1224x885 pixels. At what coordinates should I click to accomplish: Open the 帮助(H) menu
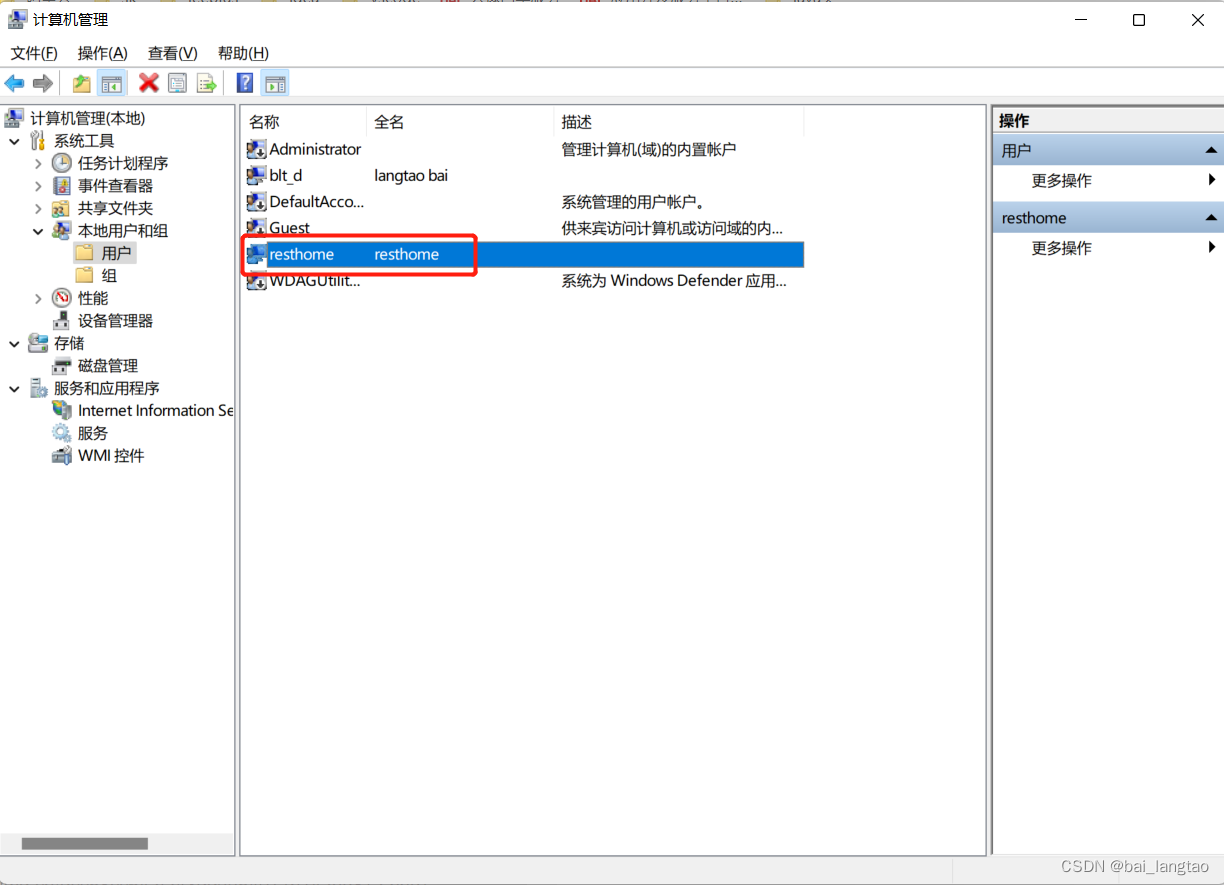click(x=243, y=53)
